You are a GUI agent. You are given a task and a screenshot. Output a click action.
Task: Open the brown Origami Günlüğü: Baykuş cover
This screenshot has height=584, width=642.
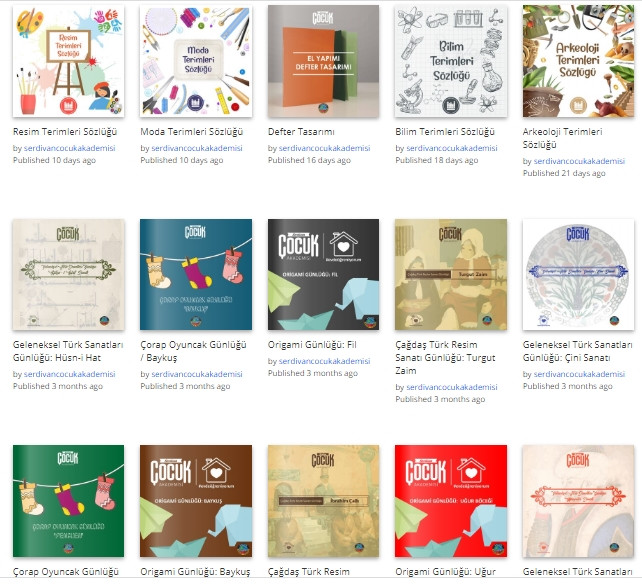point(196,501)
